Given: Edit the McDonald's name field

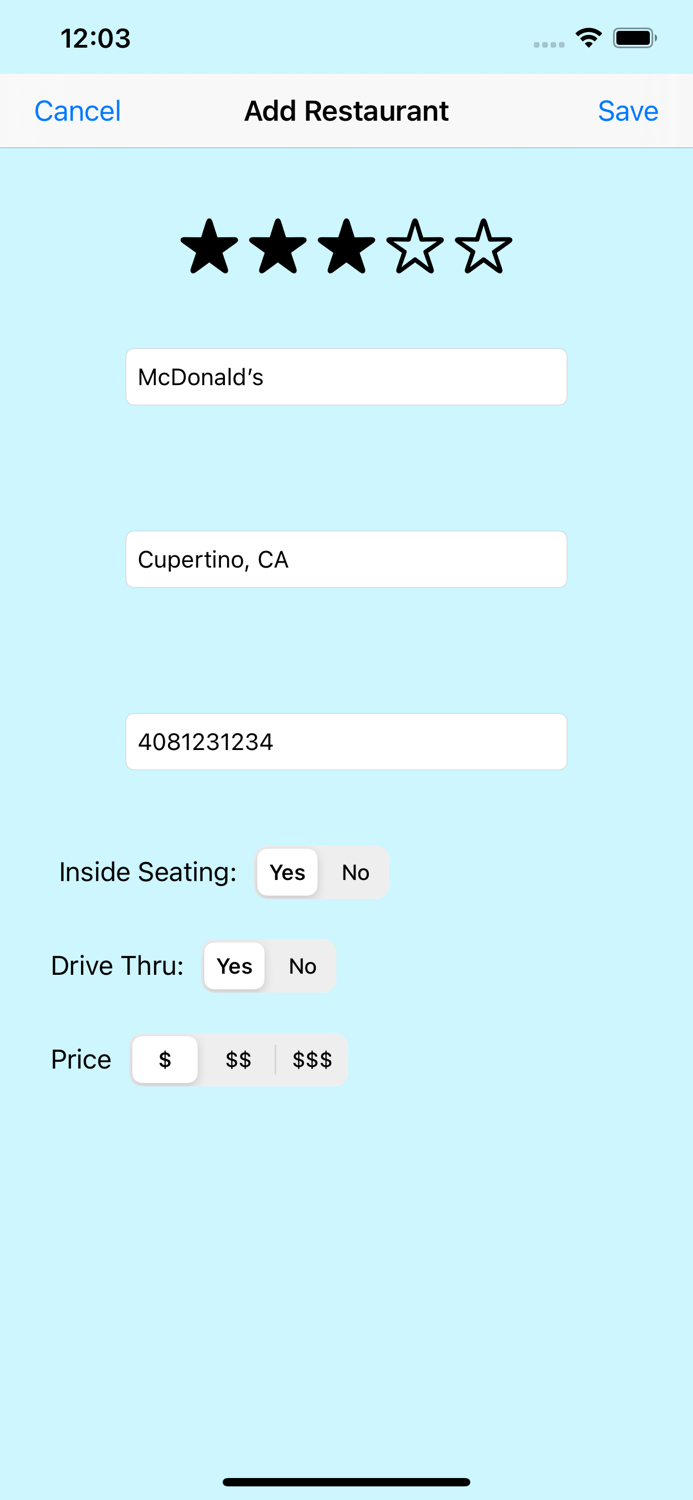Looking at the screenshot, I should [346, 377].
